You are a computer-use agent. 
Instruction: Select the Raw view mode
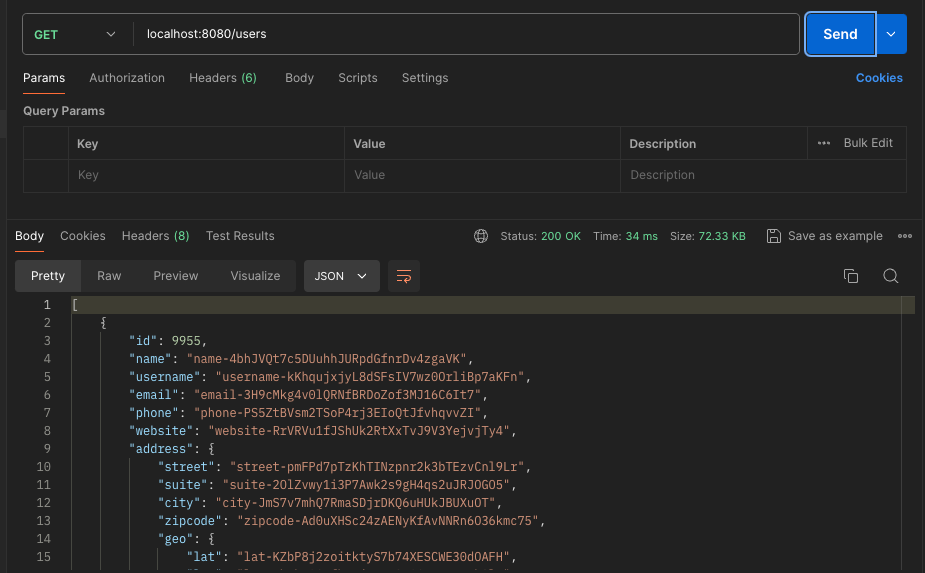(109, 276)
